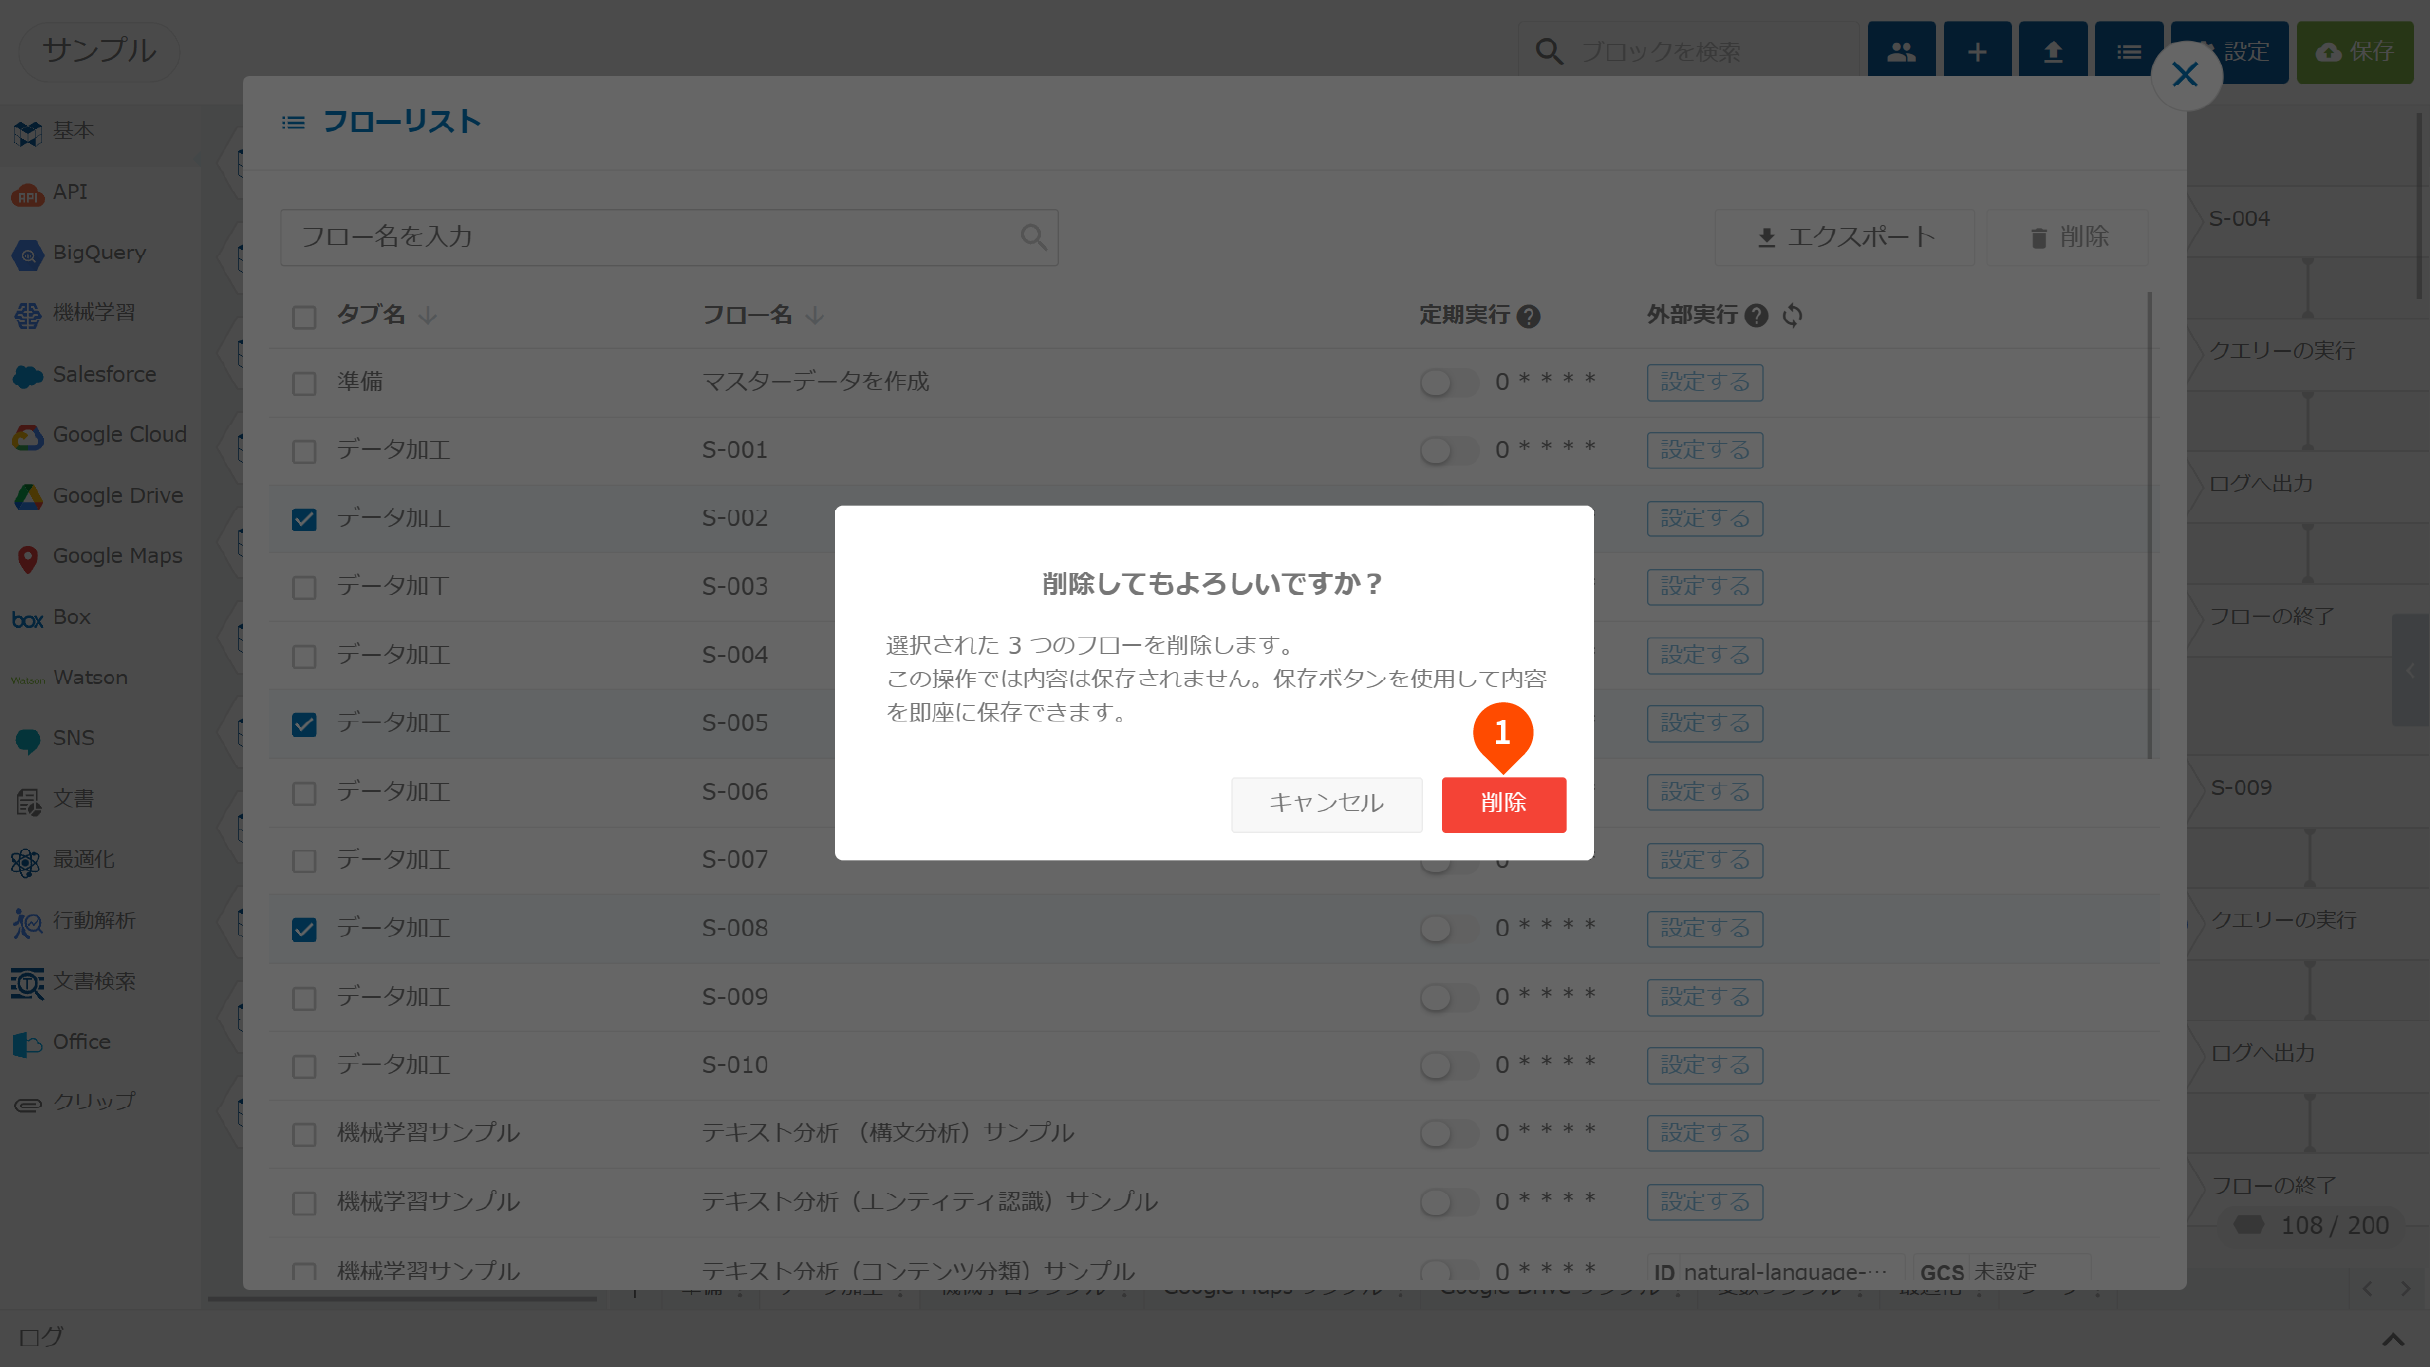
Task: Click the 削除 button above the flow table
Action: [2067, 237]
